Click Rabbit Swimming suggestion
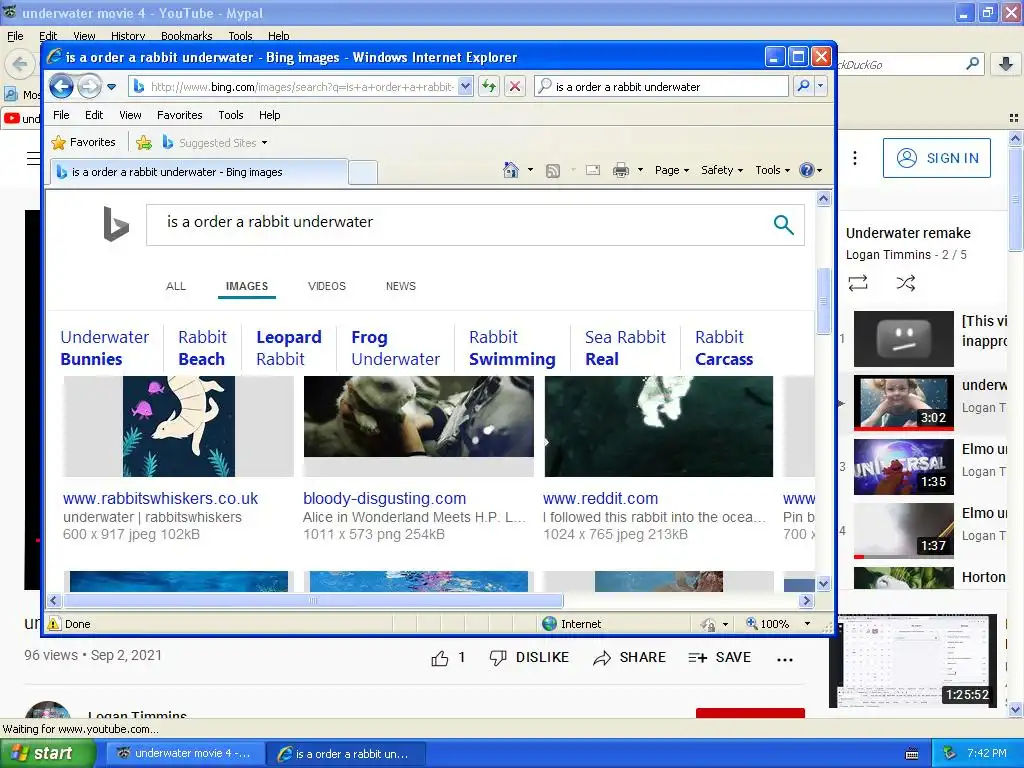The image size is (1024, 768). pos(512,348)
